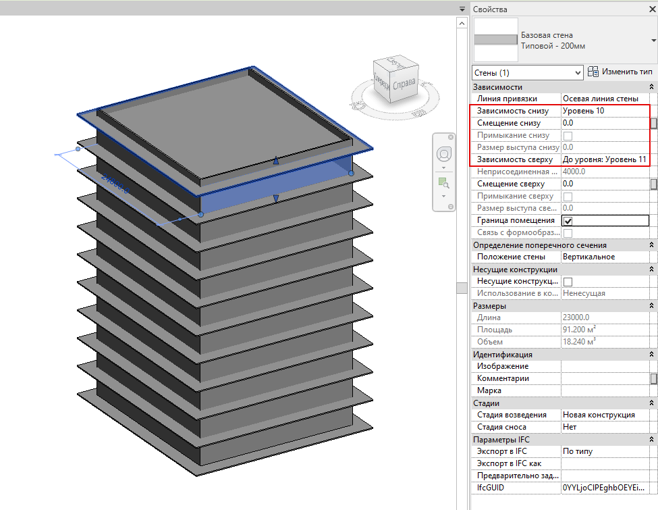Image resolution: width=658 pixels, height=510 pixels.
Task: Collapse the Параметры IFC section
Action: [651, 439]
